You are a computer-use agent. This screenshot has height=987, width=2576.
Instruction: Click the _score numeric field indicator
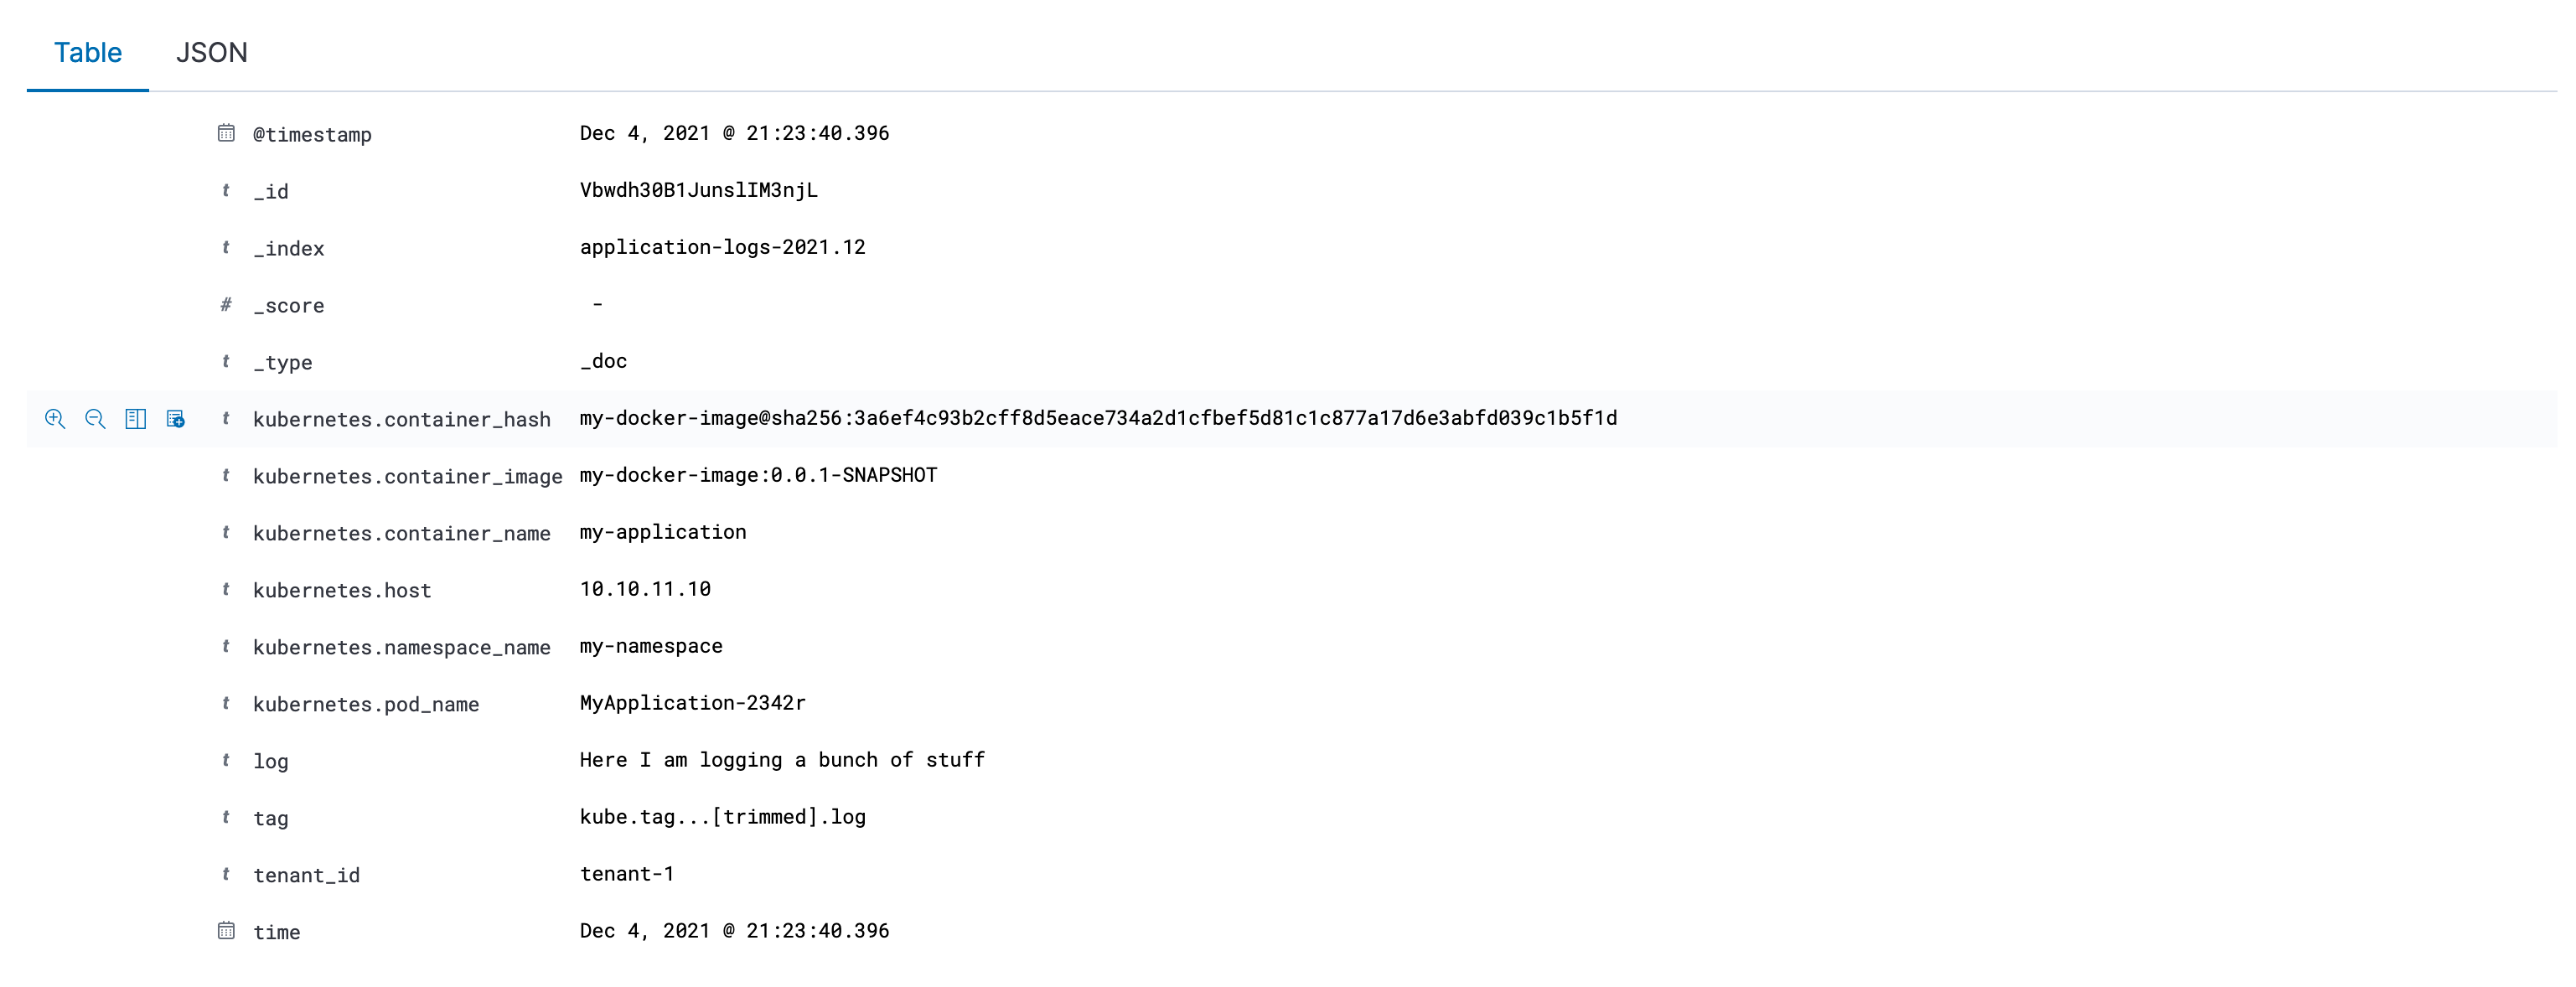click(229, 304)
